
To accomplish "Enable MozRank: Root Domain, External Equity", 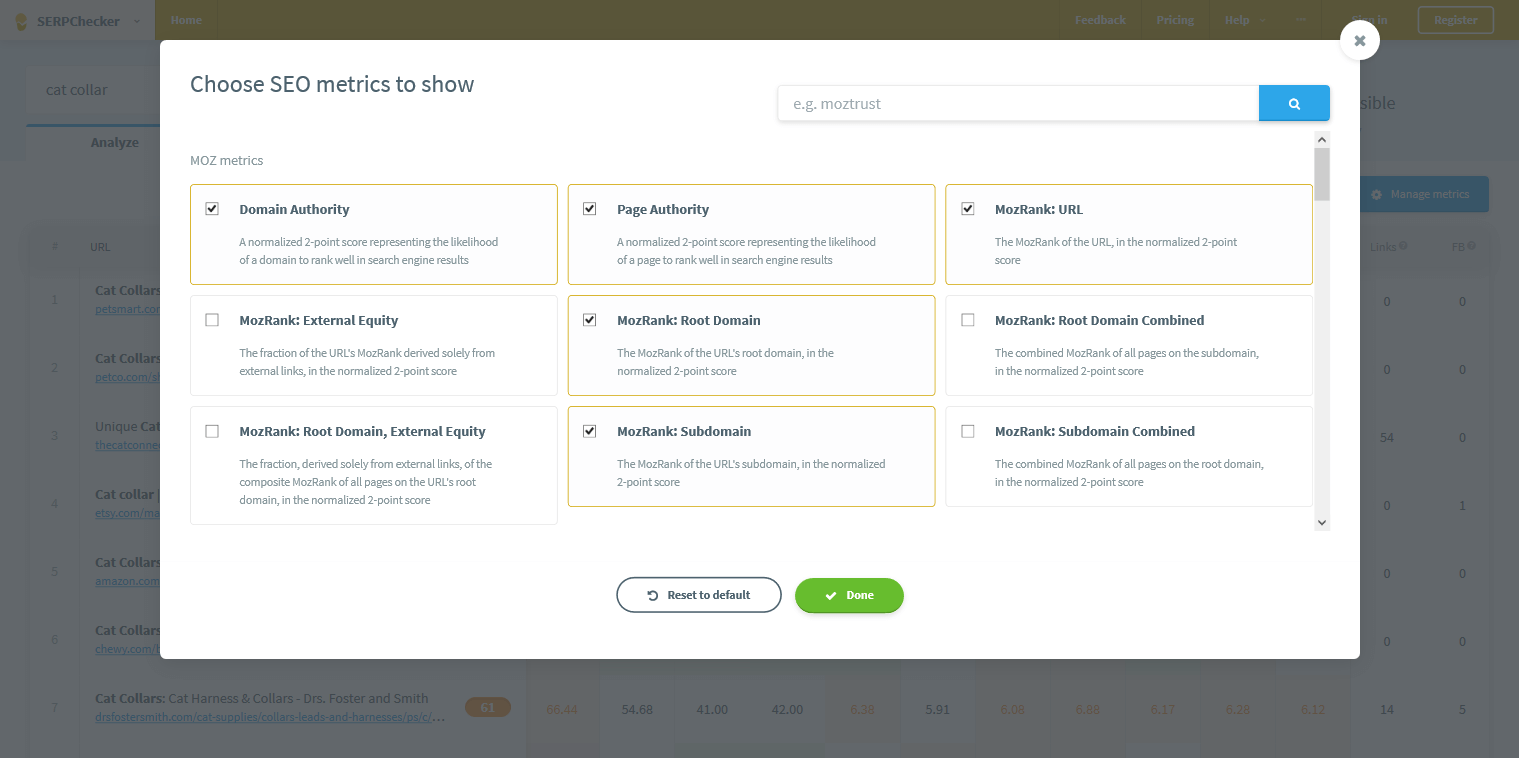I will pyautogui.click(x=212, y=431).
